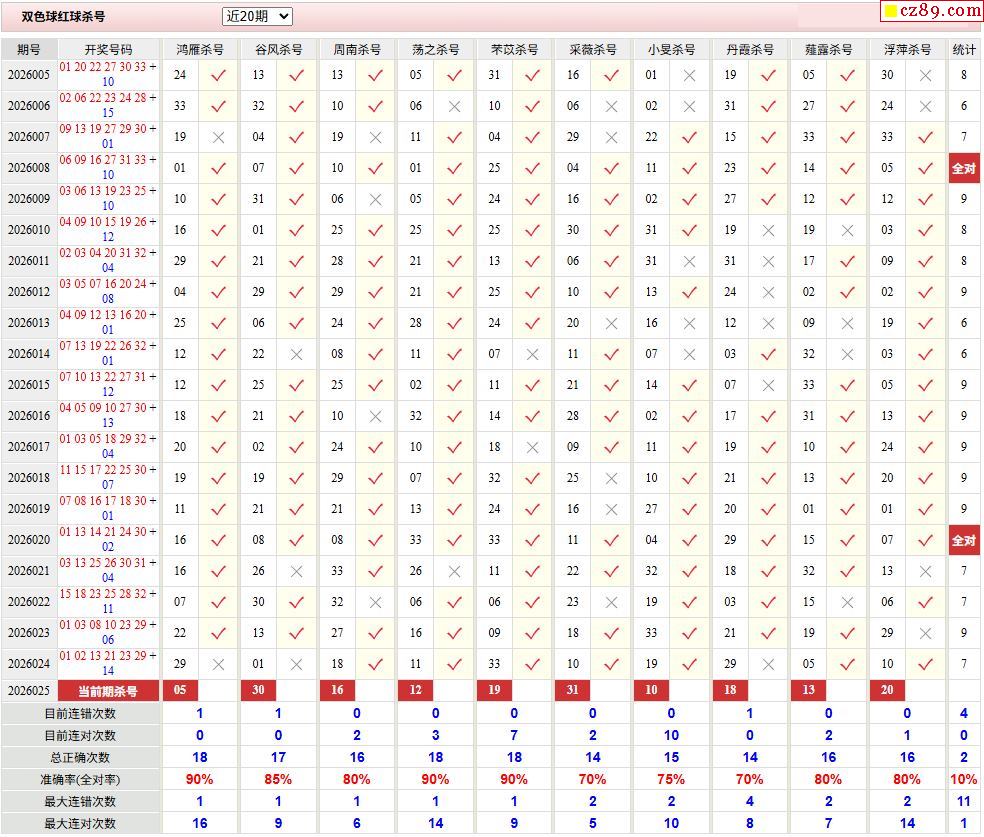984x837 pixels.
Task: Click the X mark for 鸿雁杀号 in row 2026007
Action: [218, 137]
